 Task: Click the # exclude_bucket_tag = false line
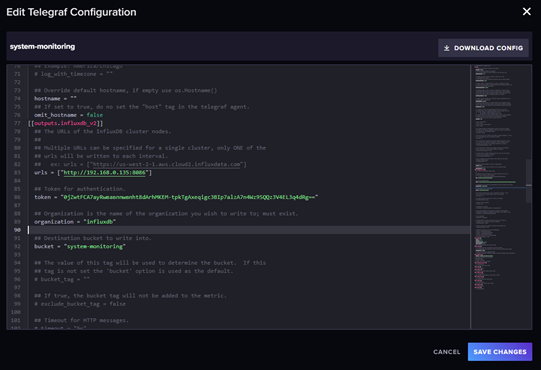tap(80, 304)
